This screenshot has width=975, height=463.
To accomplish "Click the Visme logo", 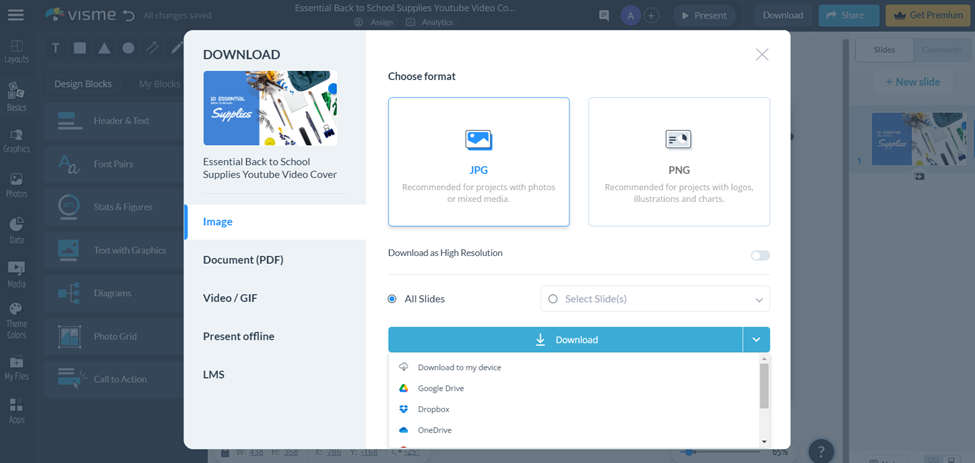I will 81,15.
